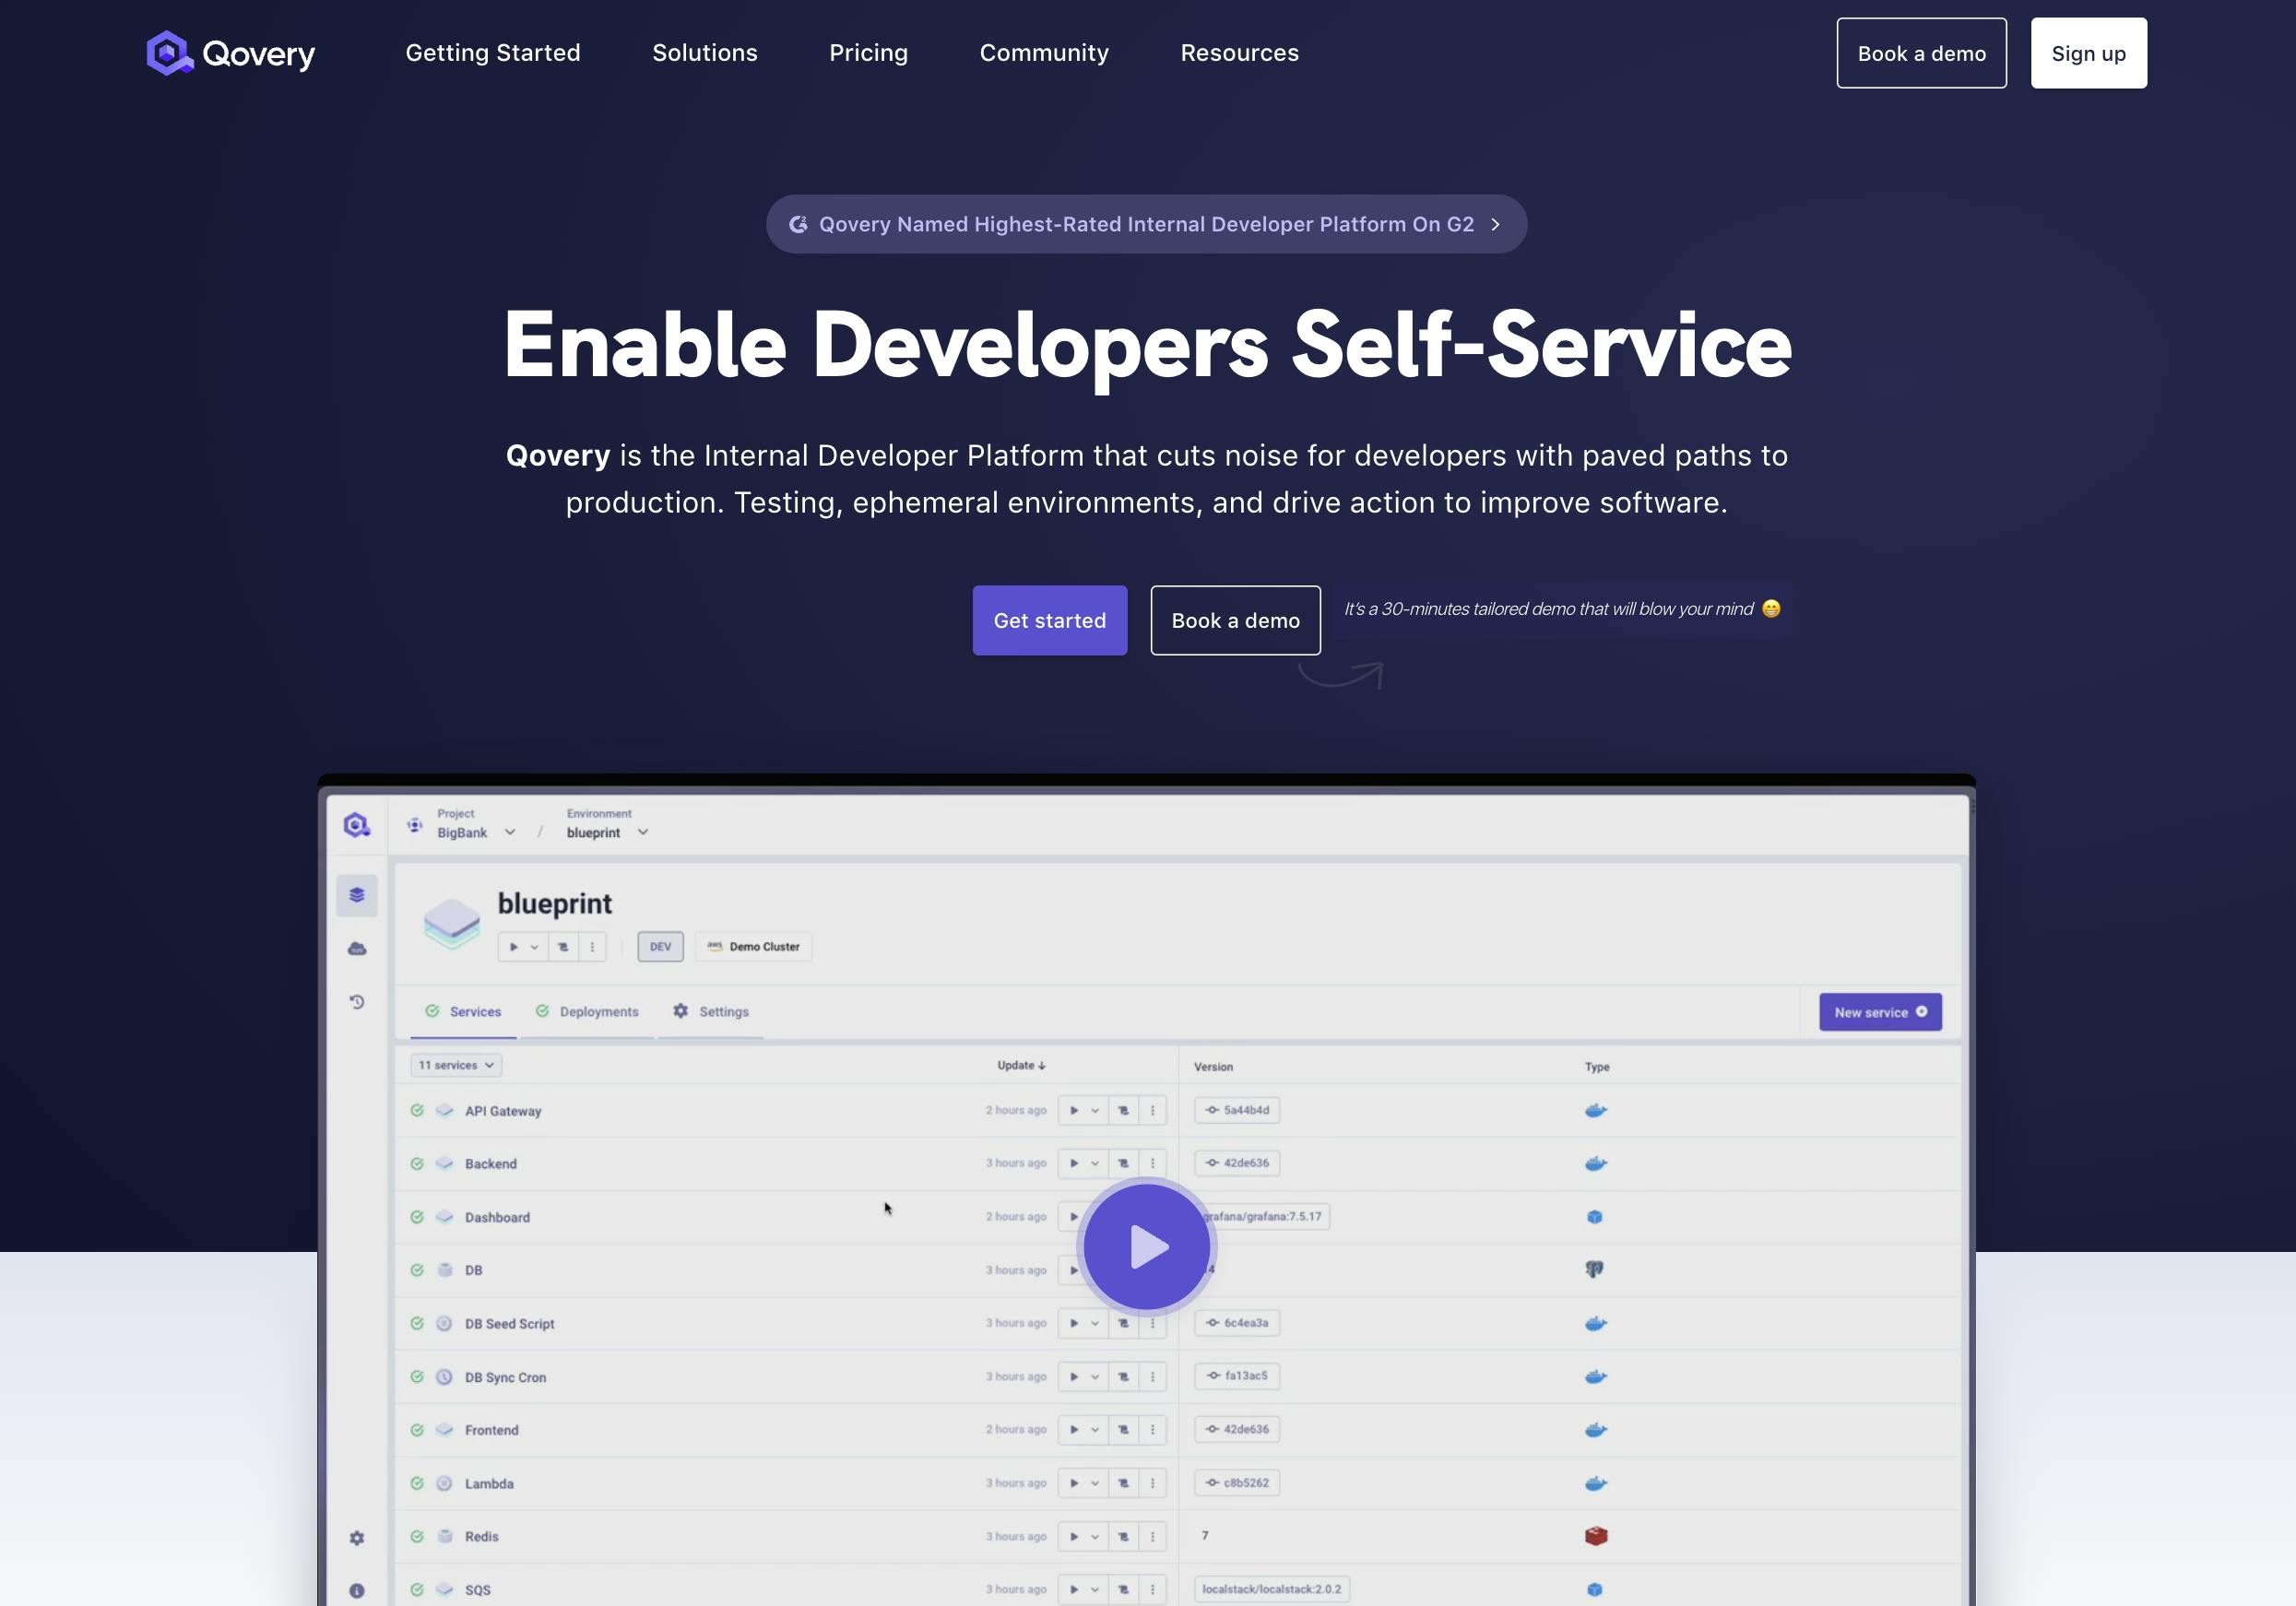Image resolution: width=2296 pixels, height=1606 pixels.
Task: Play the product demo video
Action: pos(1146,1245)
